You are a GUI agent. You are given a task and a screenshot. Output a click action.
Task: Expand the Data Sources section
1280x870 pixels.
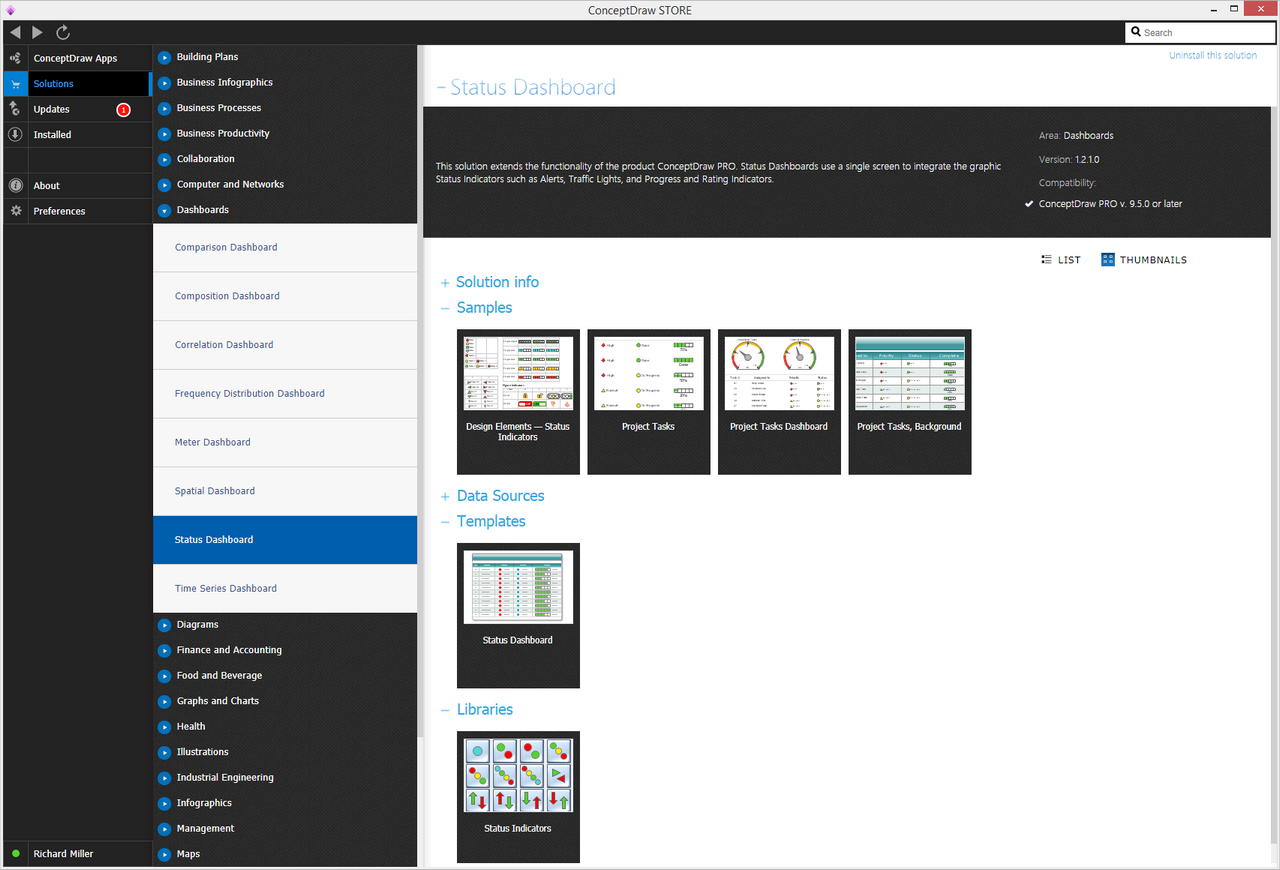click(445, 496)
